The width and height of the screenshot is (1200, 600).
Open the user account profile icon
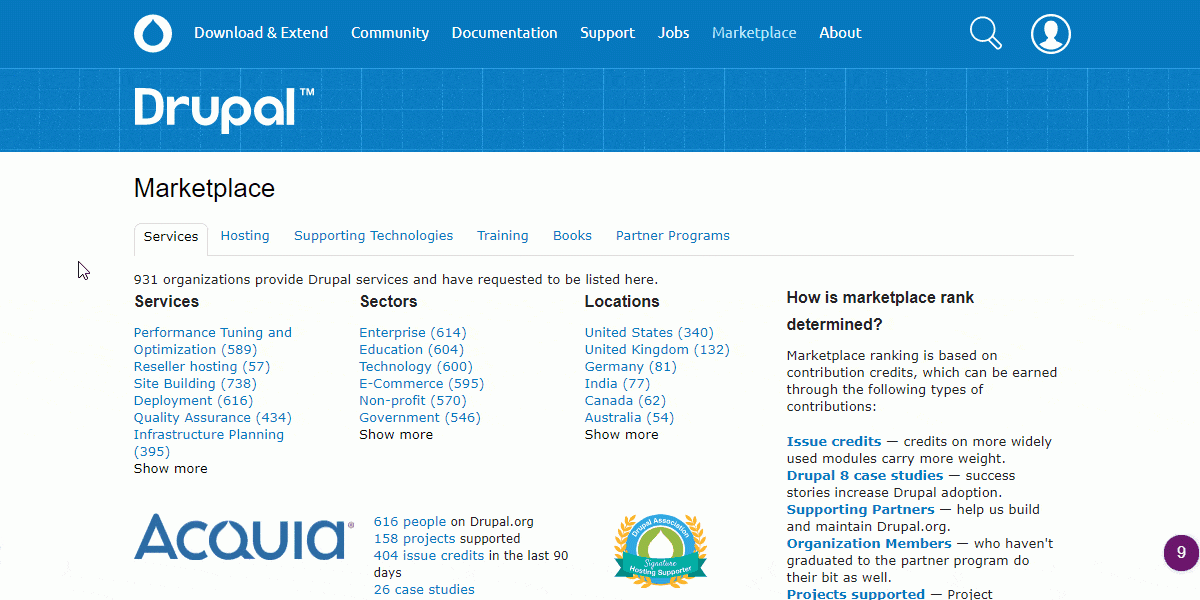[1051, 33]
